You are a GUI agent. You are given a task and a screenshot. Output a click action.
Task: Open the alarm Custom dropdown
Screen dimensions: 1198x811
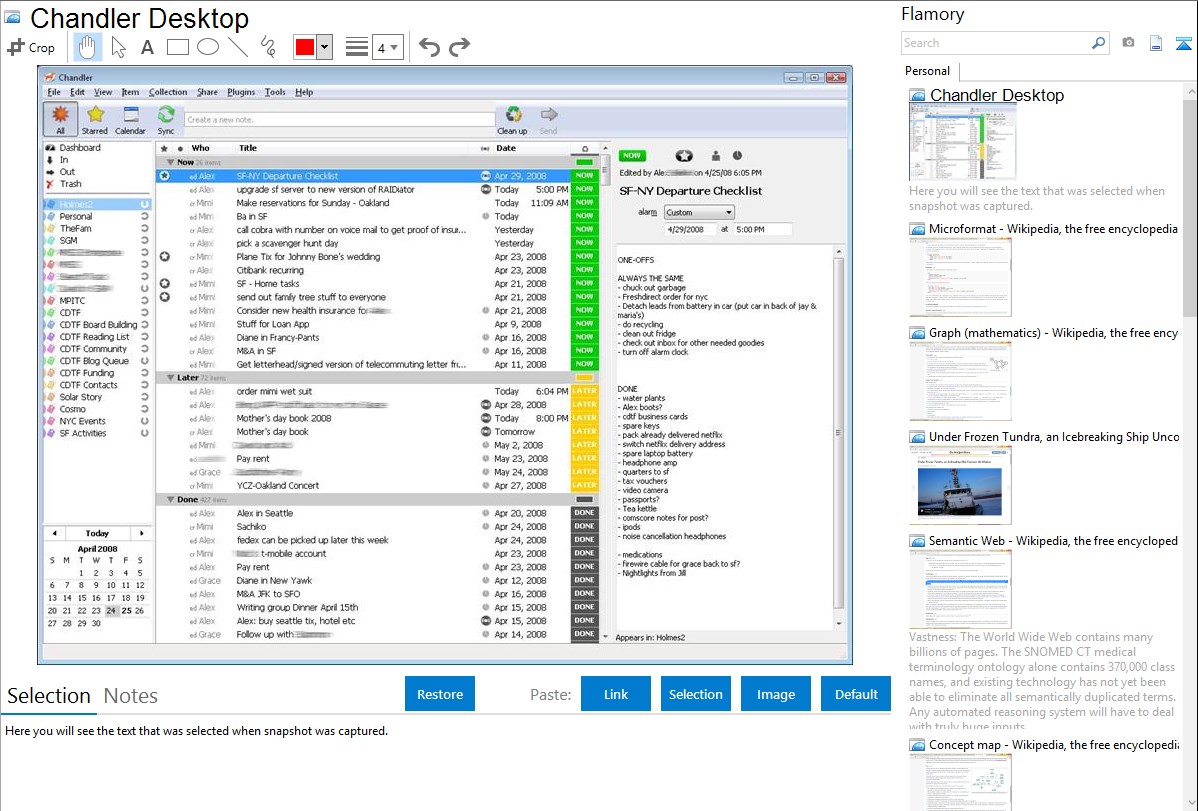[699, 212]
